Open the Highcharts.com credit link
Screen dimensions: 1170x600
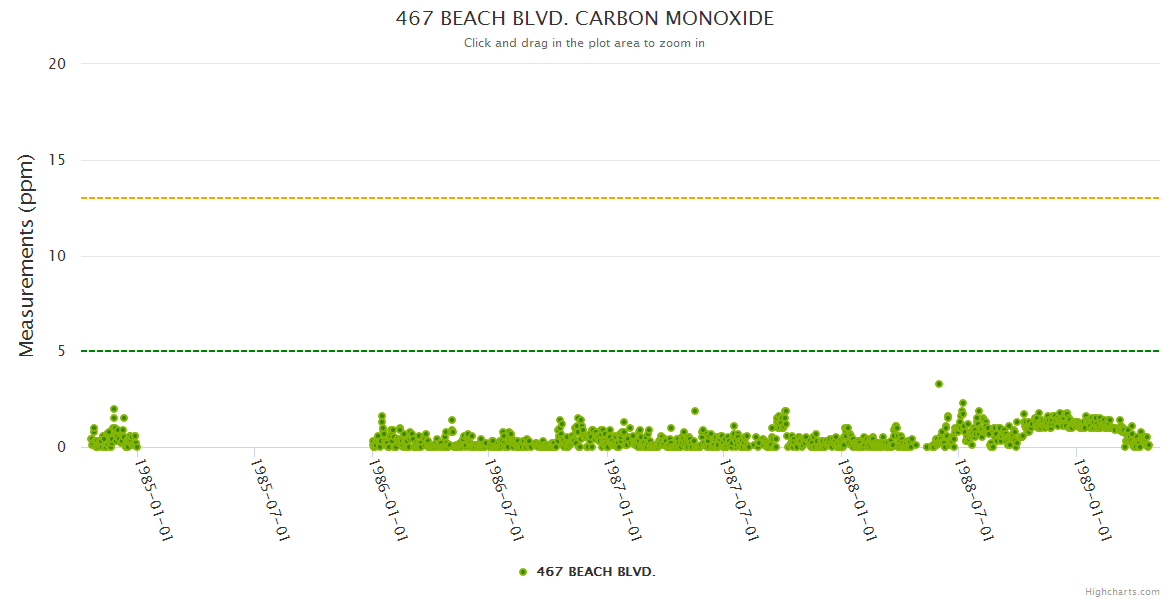click(x=1122, y=592)
